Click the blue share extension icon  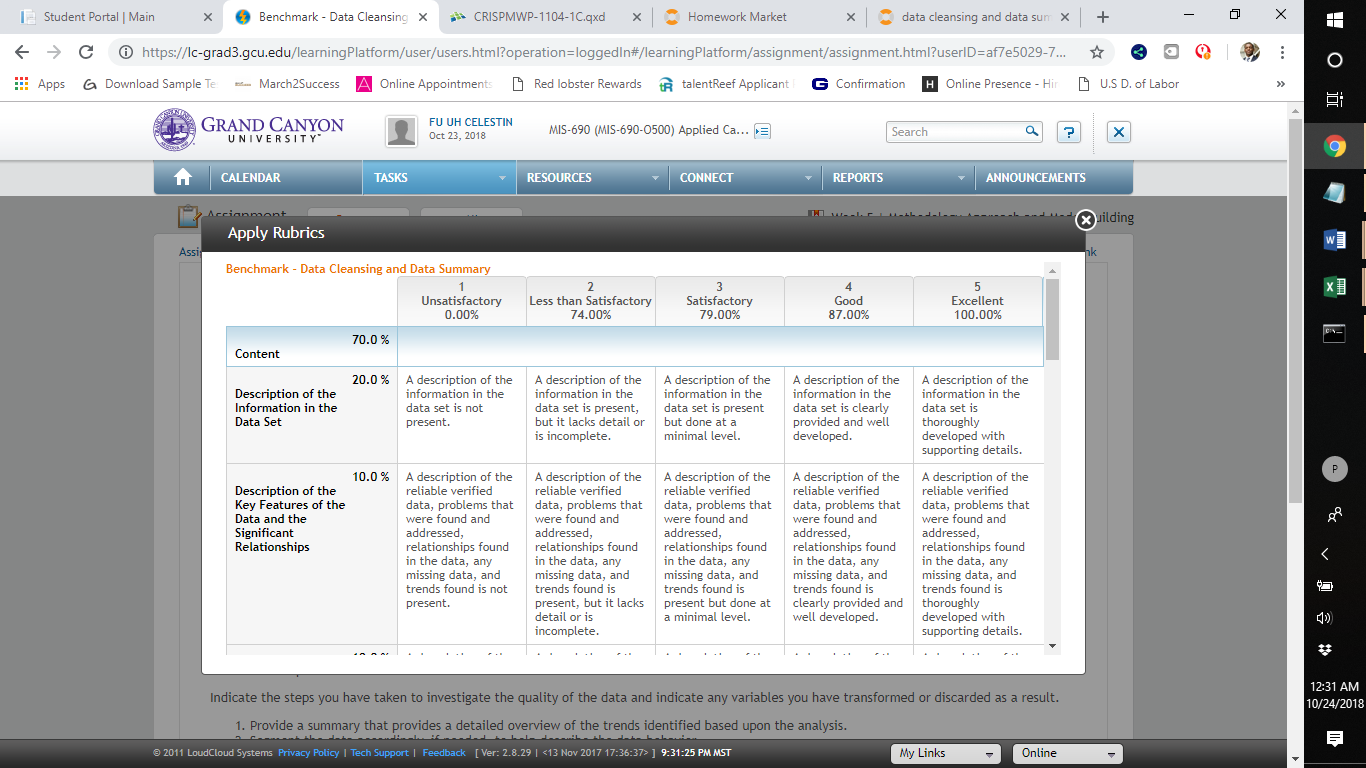pos(1139,52)
